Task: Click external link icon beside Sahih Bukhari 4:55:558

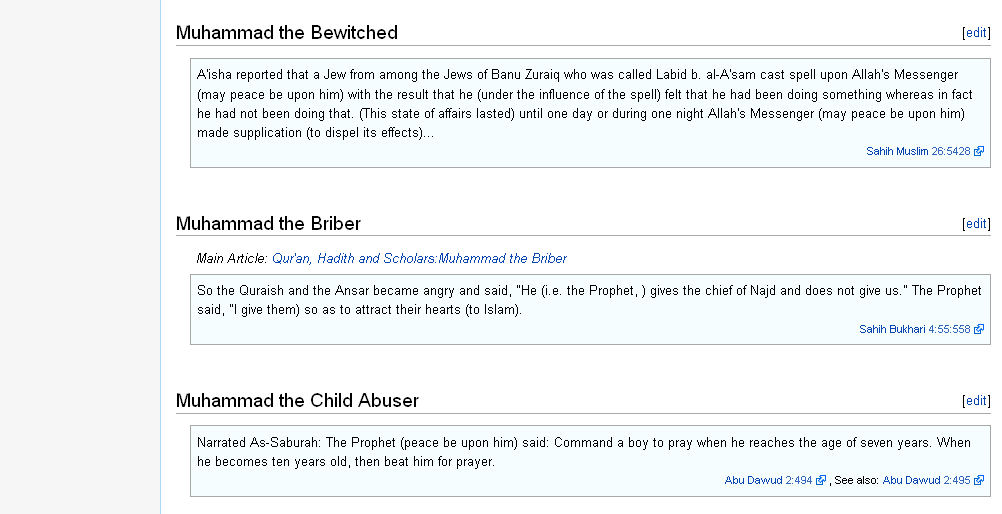Action: 978,329
